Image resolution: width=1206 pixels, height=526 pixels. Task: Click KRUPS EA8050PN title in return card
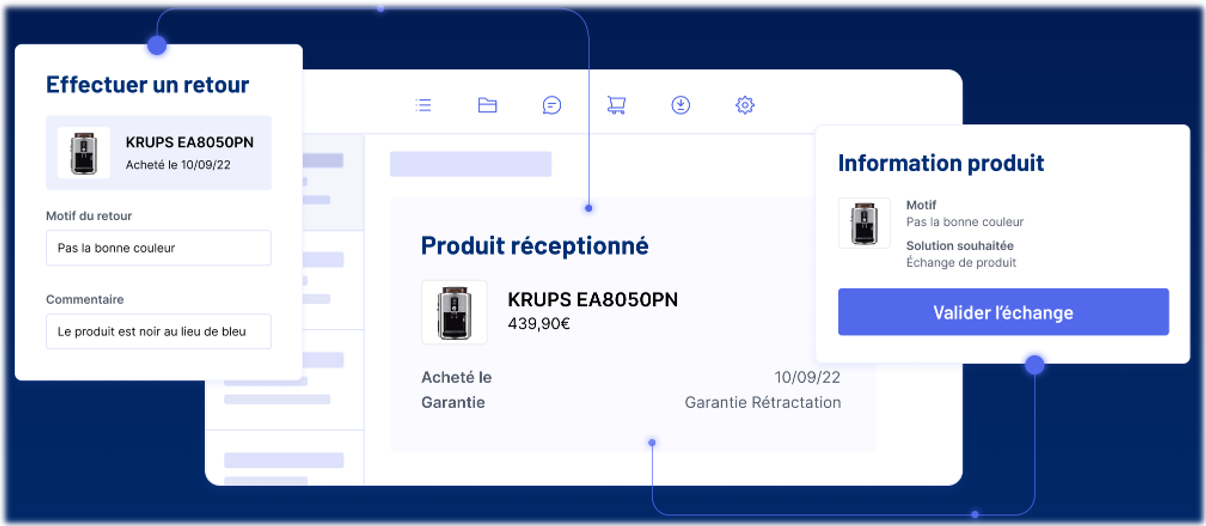(190, 142)
